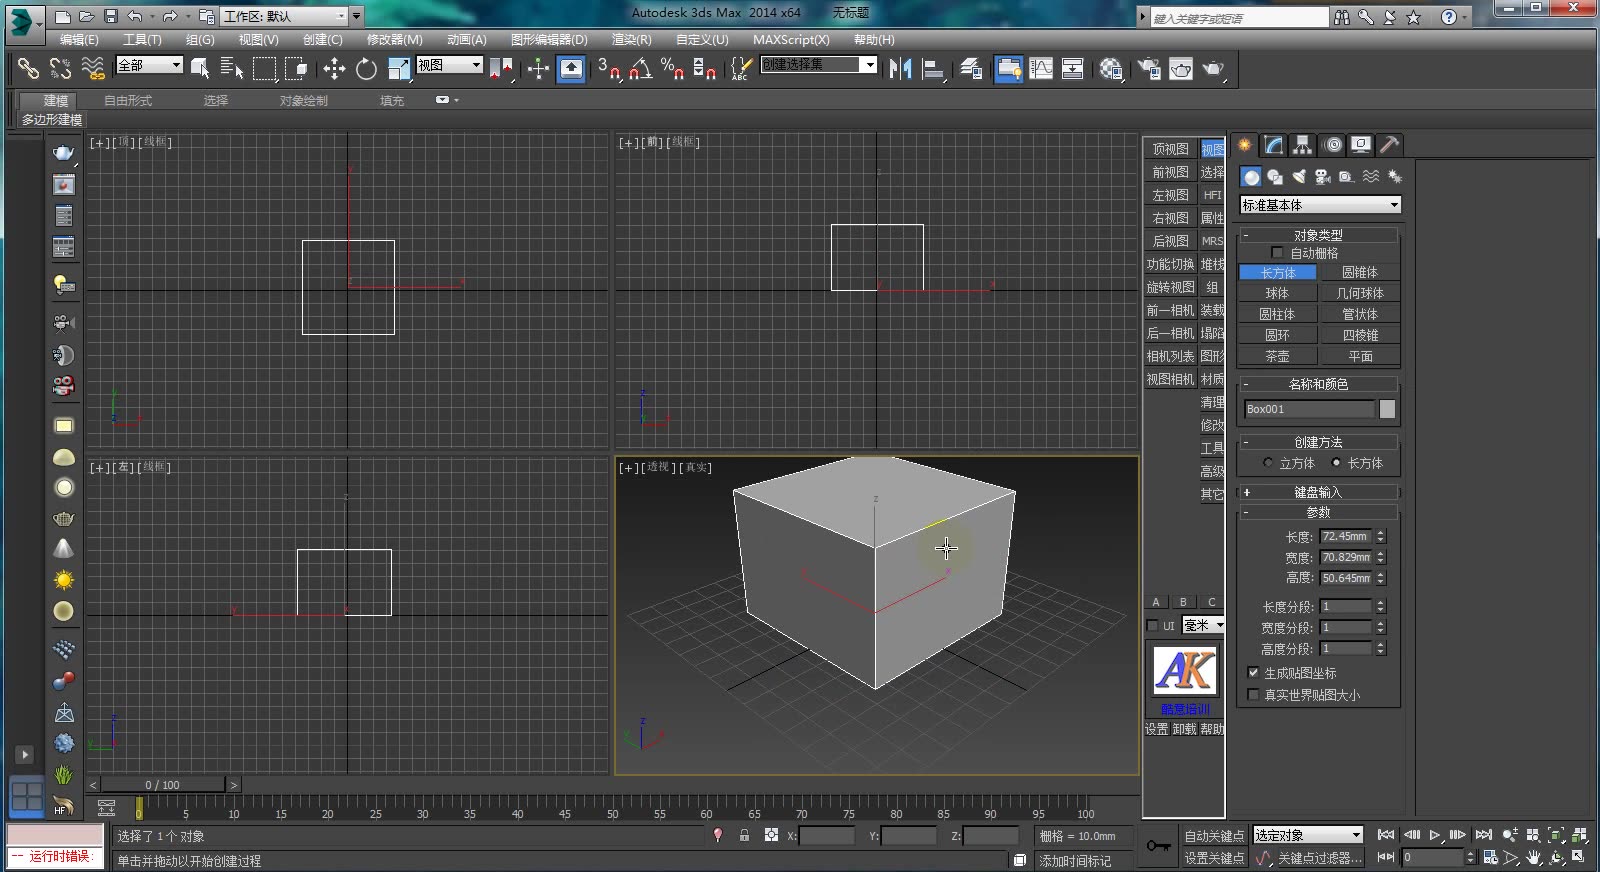Click the 球体 object type button
This screenshot has width=1600, height=872.
1277,293
